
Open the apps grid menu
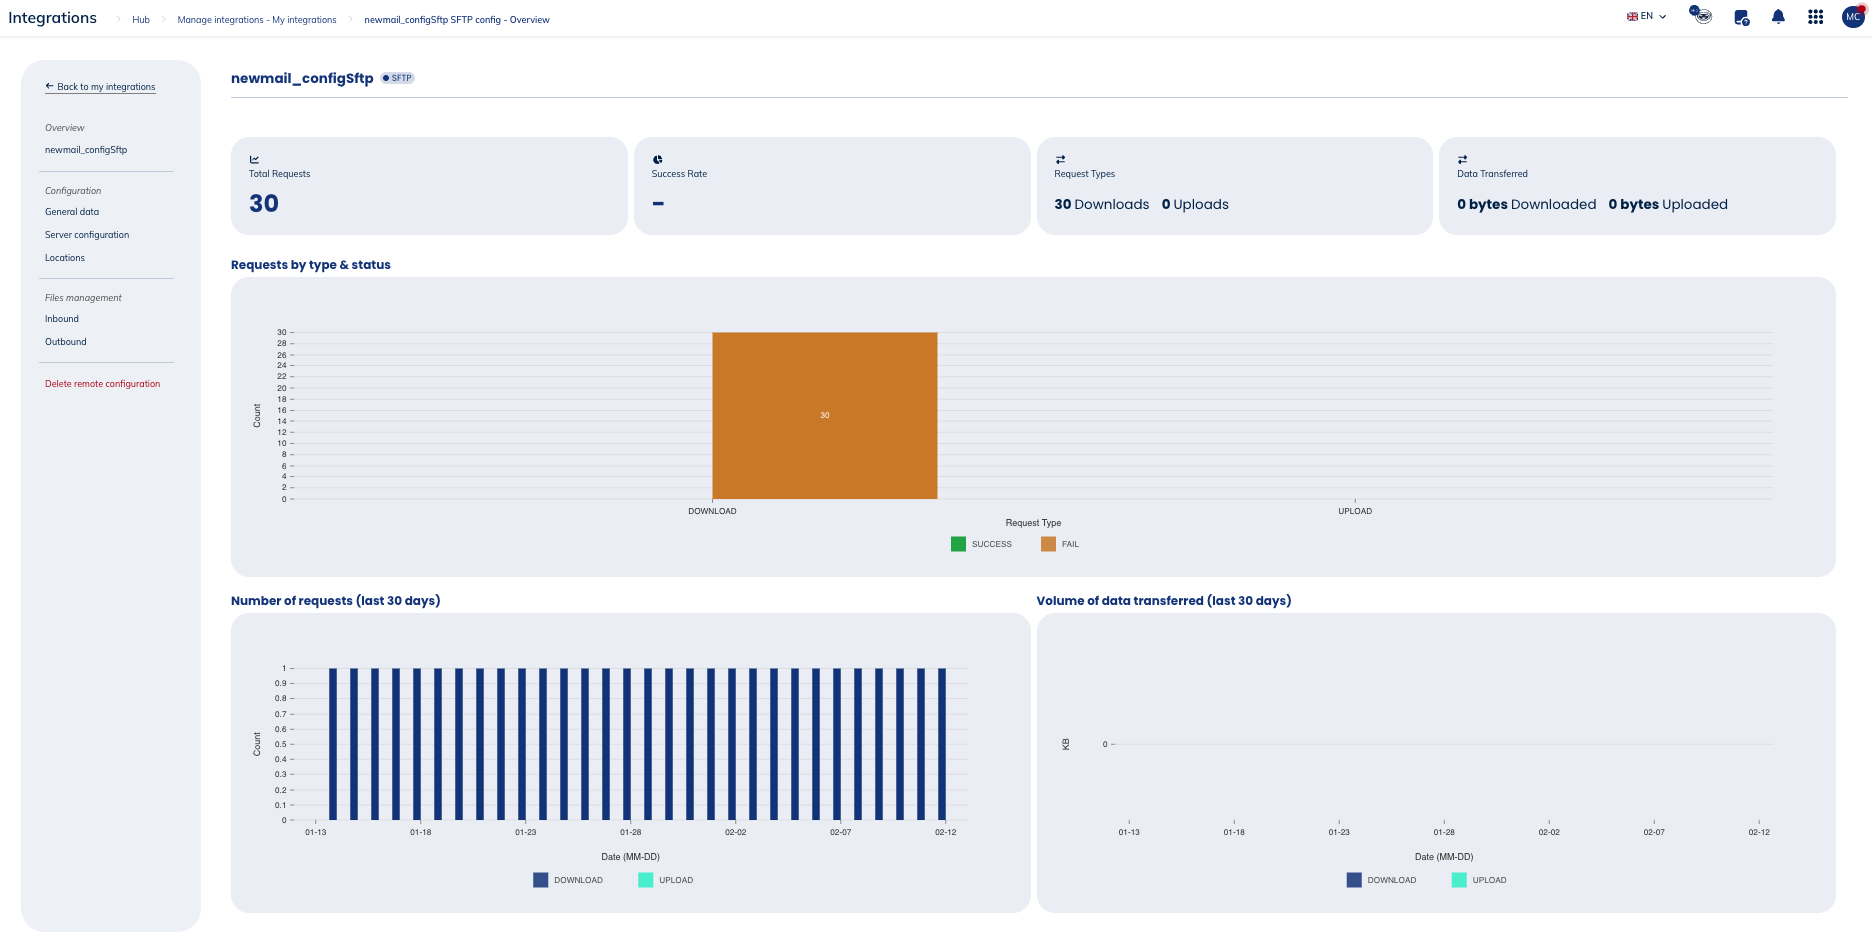pyautogui.click(x=1815, y=17)
